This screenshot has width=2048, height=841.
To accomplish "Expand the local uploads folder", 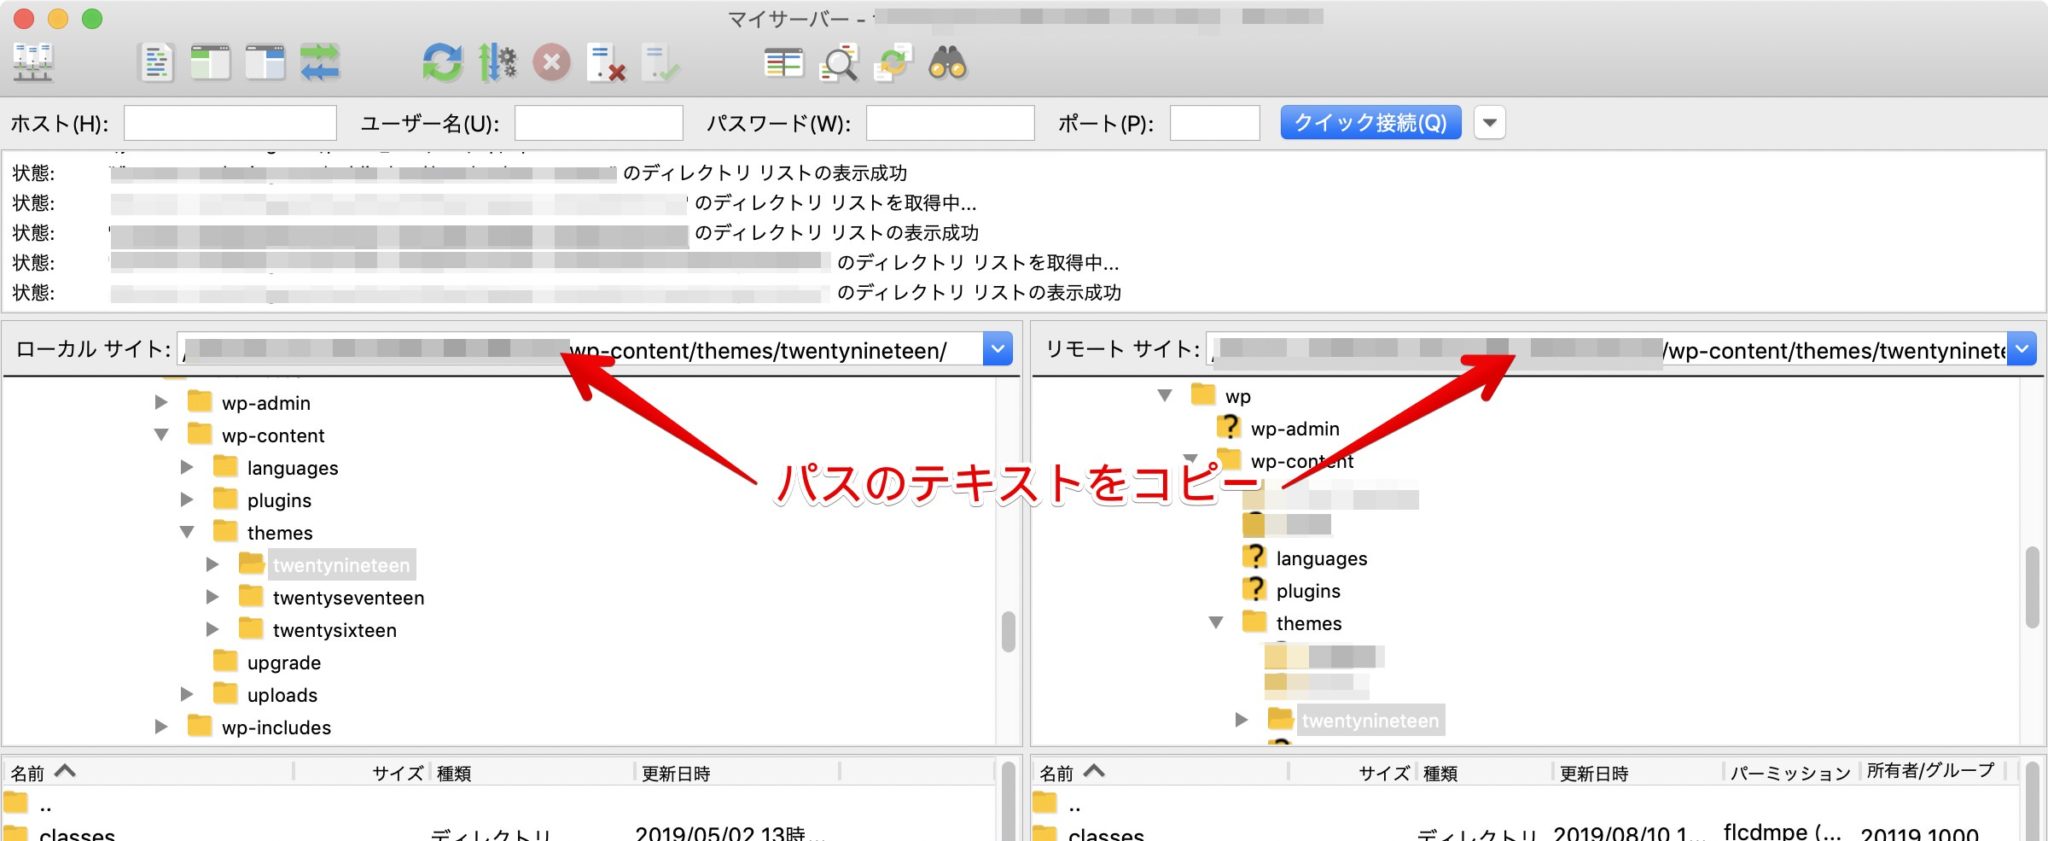I will [x=187, y=694].
